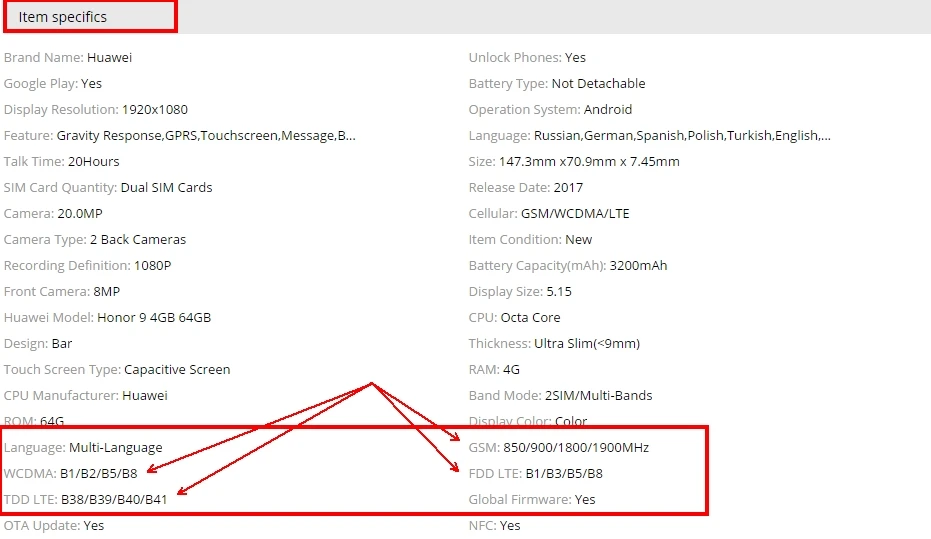
Task: Click Thickness: Ultra Slim(<9mm) entry
Action: click(x=555, y=344)
